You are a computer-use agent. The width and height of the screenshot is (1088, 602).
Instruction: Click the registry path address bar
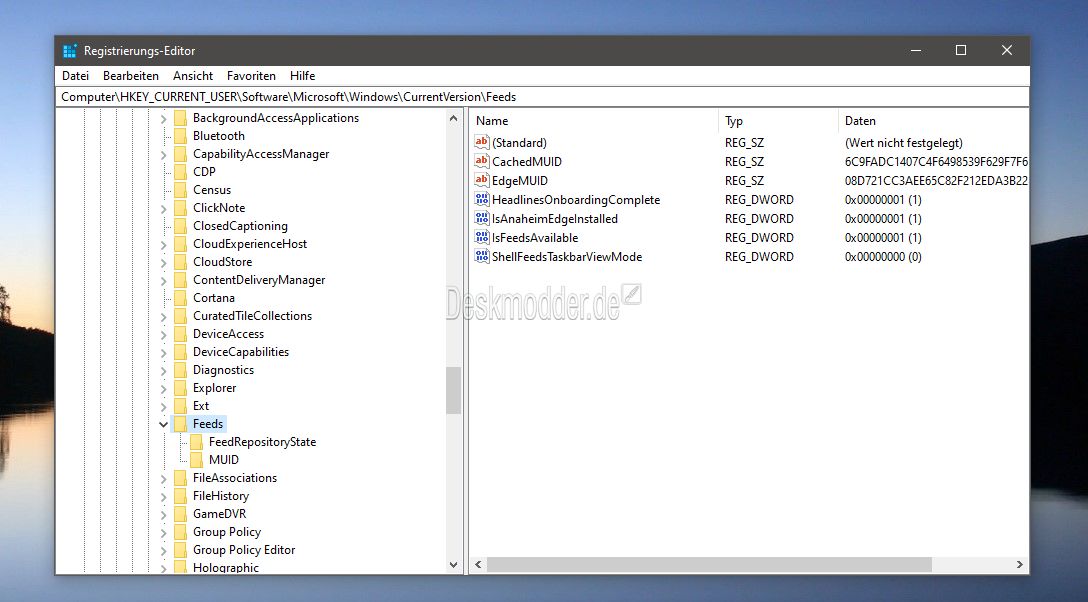point(542,96)
